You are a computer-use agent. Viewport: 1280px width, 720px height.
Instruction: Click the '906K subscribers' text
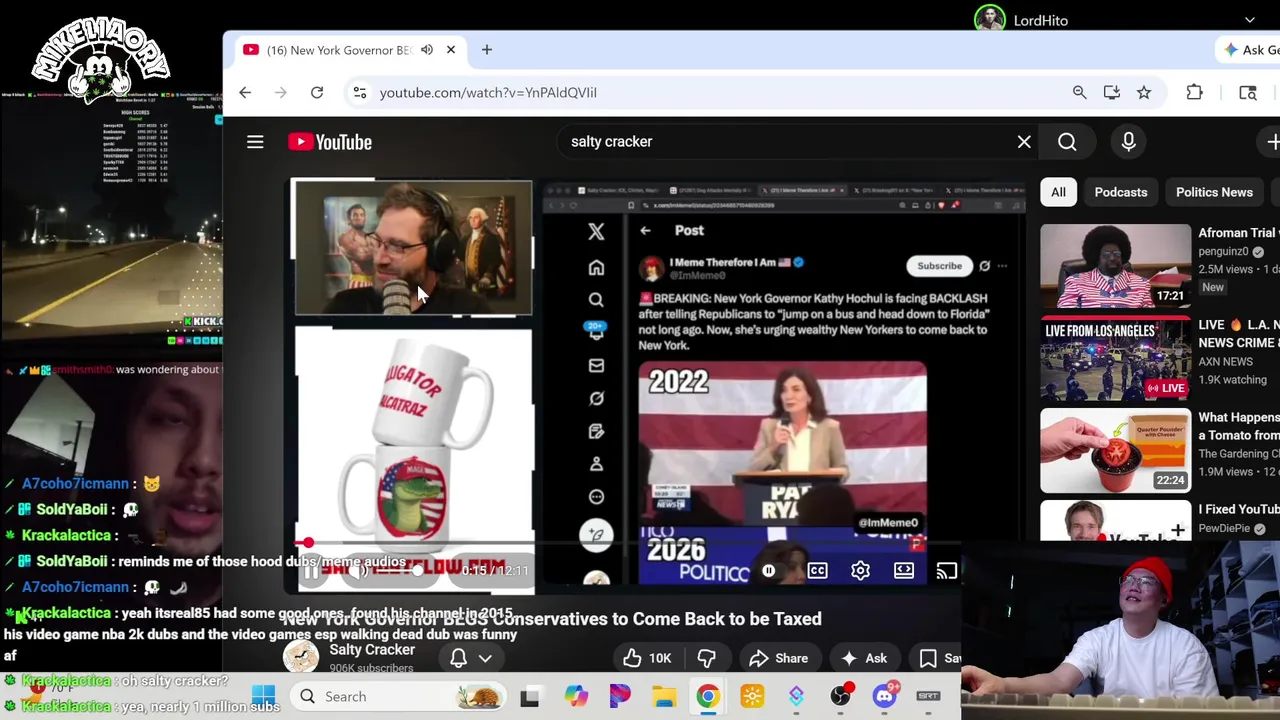(x=371, y=668)
